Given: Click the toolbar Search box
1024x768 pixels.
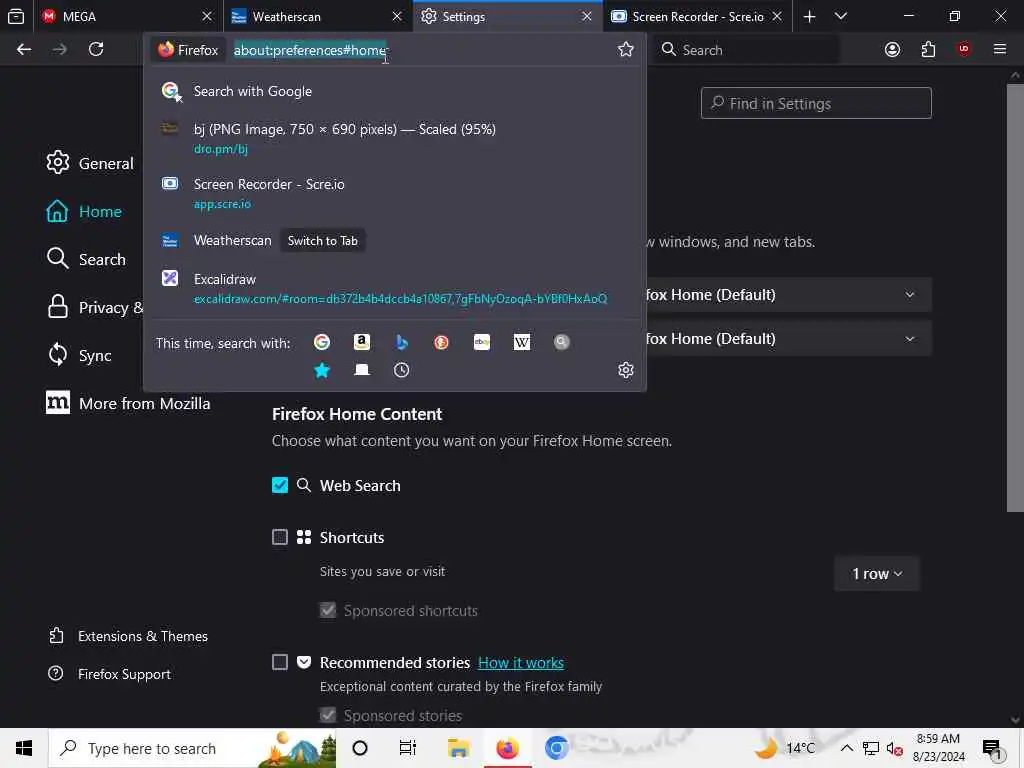Looking at the screenshot, I should (x=746, y=50).
